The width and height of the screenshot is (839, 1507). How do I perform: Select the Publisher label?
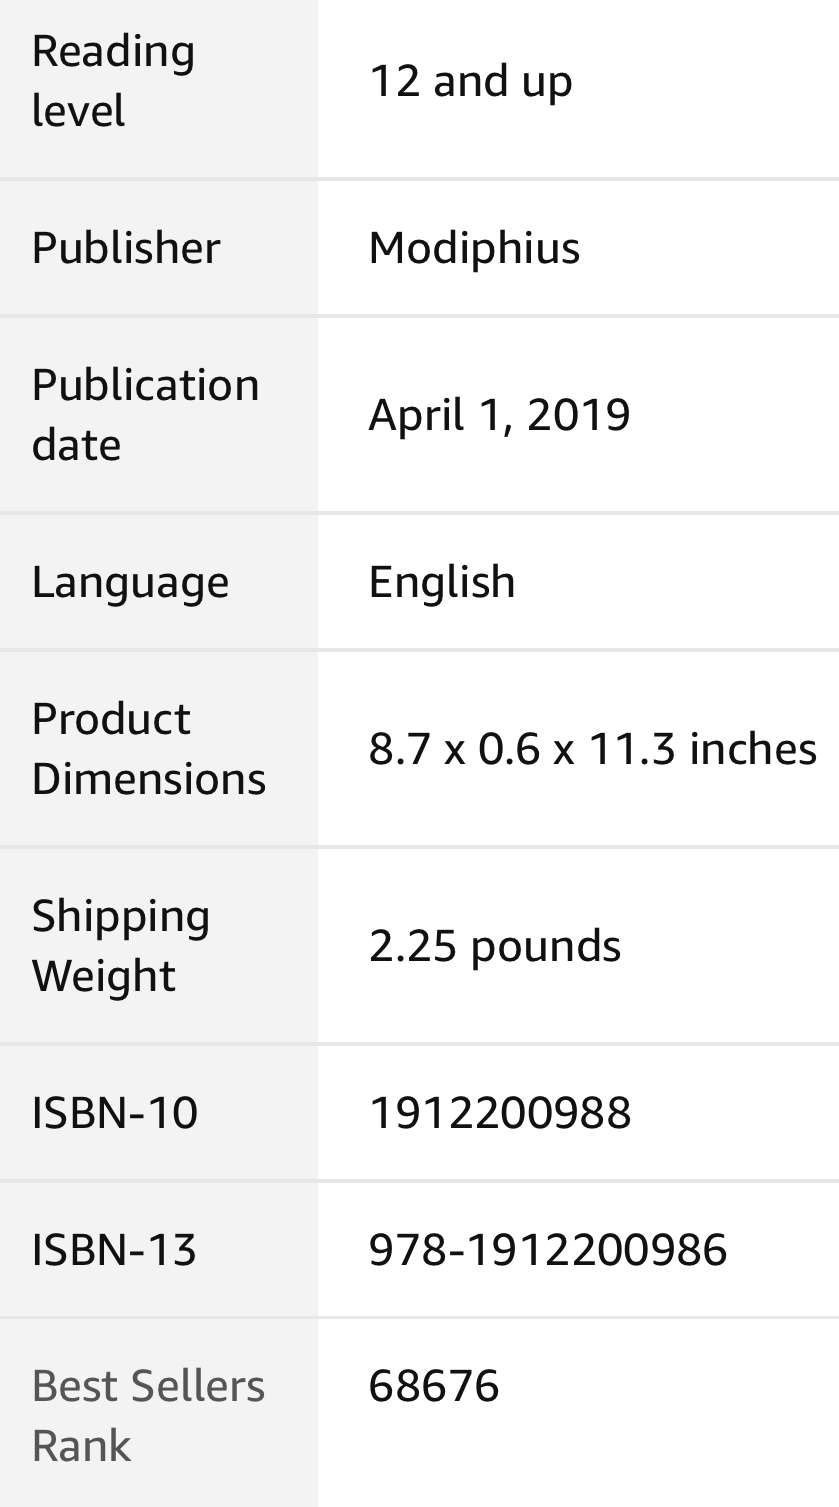126,248
